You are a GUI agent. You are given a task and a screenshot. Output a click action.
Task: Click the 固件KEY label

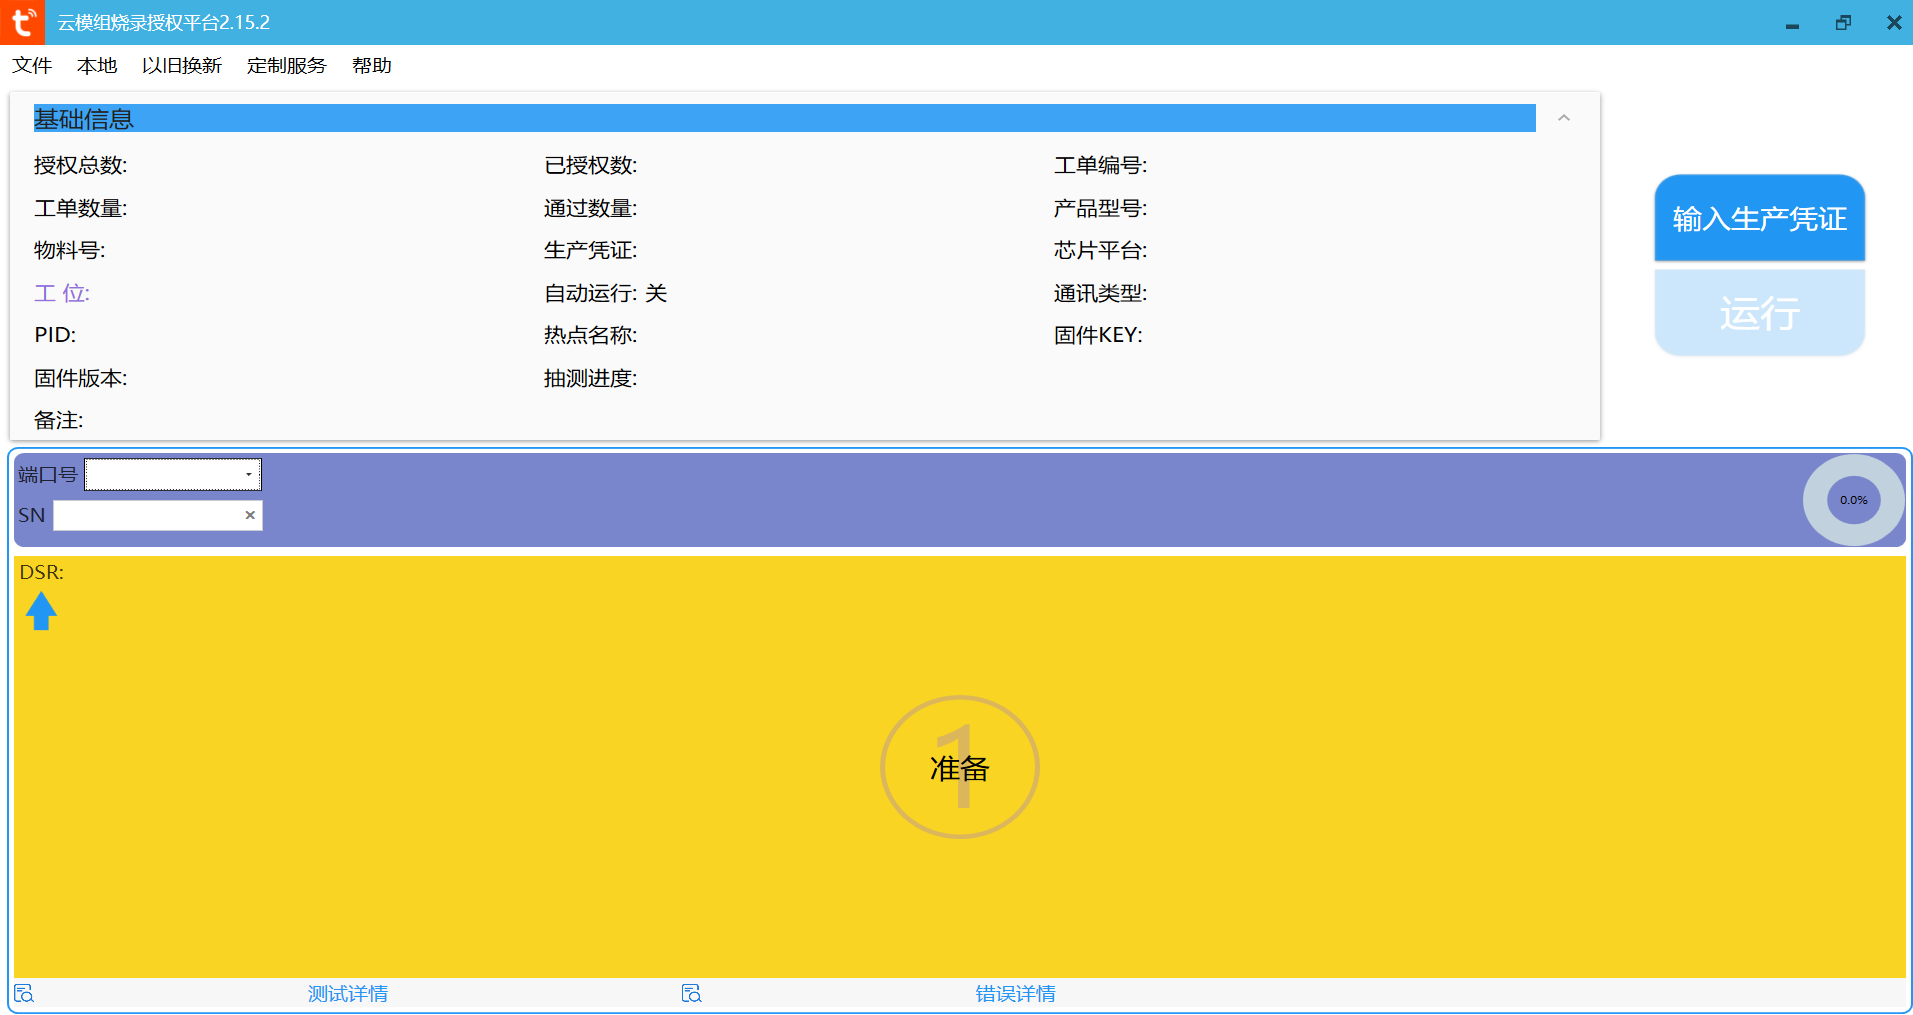[1098, 335]
